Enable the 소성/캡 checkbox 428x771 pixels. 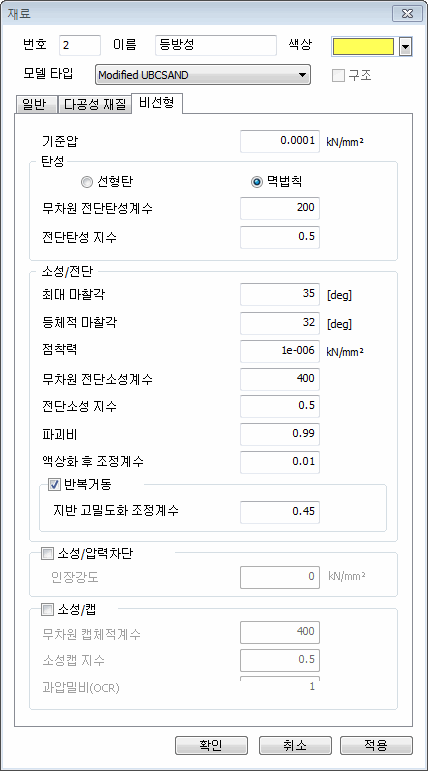[x=48, y=610]
